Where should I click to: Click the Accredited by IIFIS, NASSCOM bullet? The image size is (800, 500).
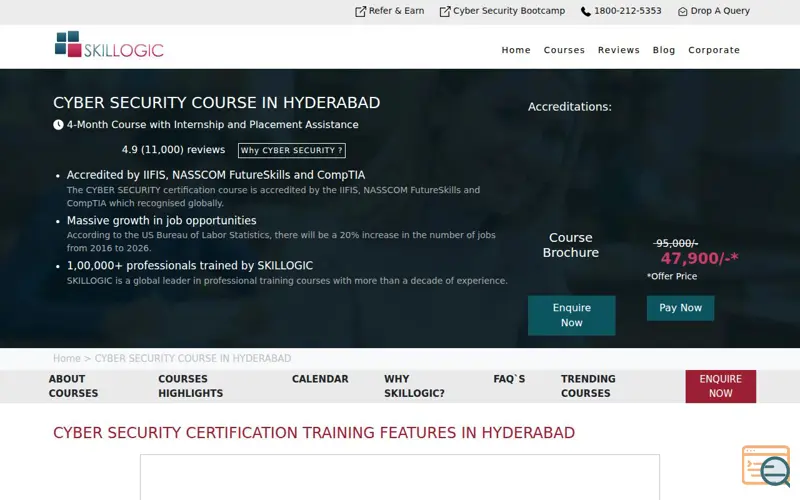216,175
